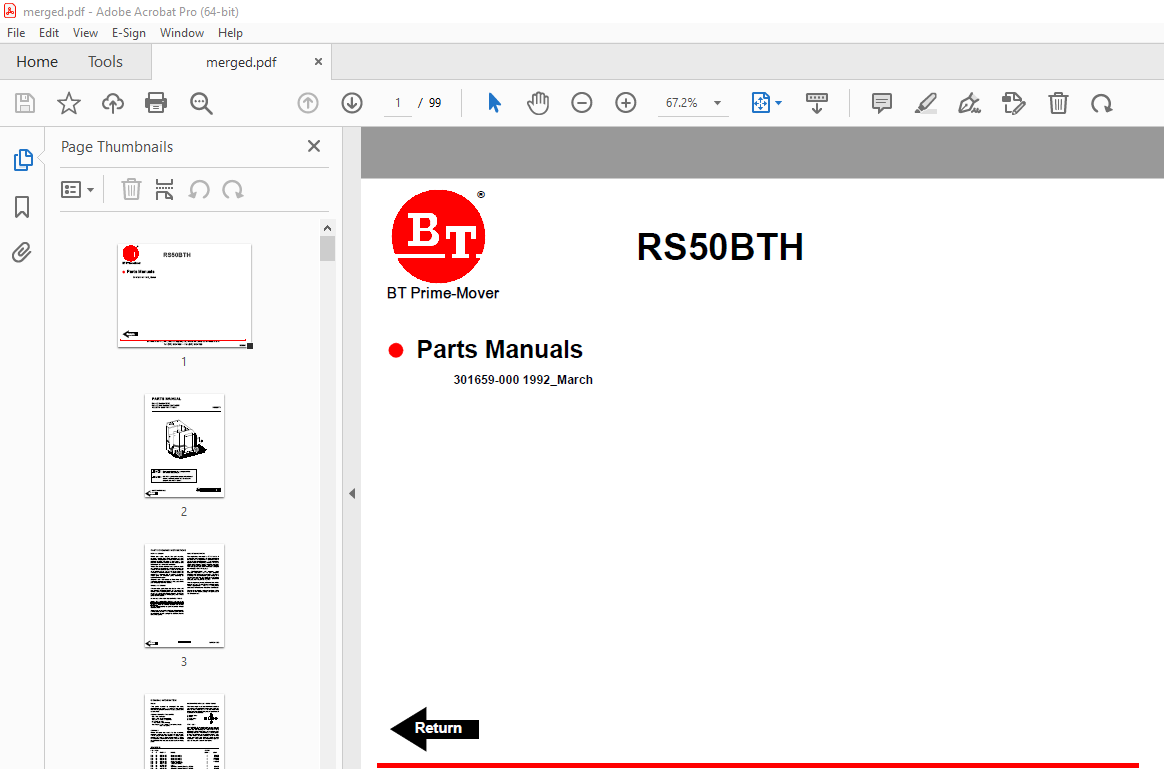Click the thumbnails panel scrollbar handle

[327, 249]
